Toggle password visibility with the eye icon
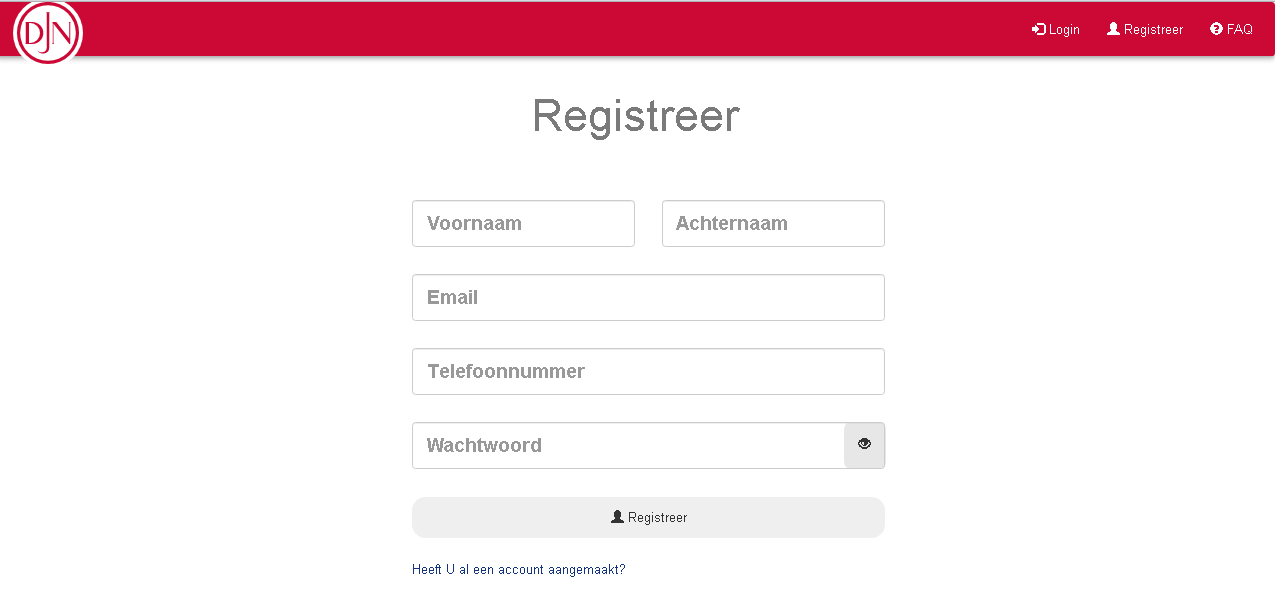Screen dimensions: 1275x609 click(864, 444)
